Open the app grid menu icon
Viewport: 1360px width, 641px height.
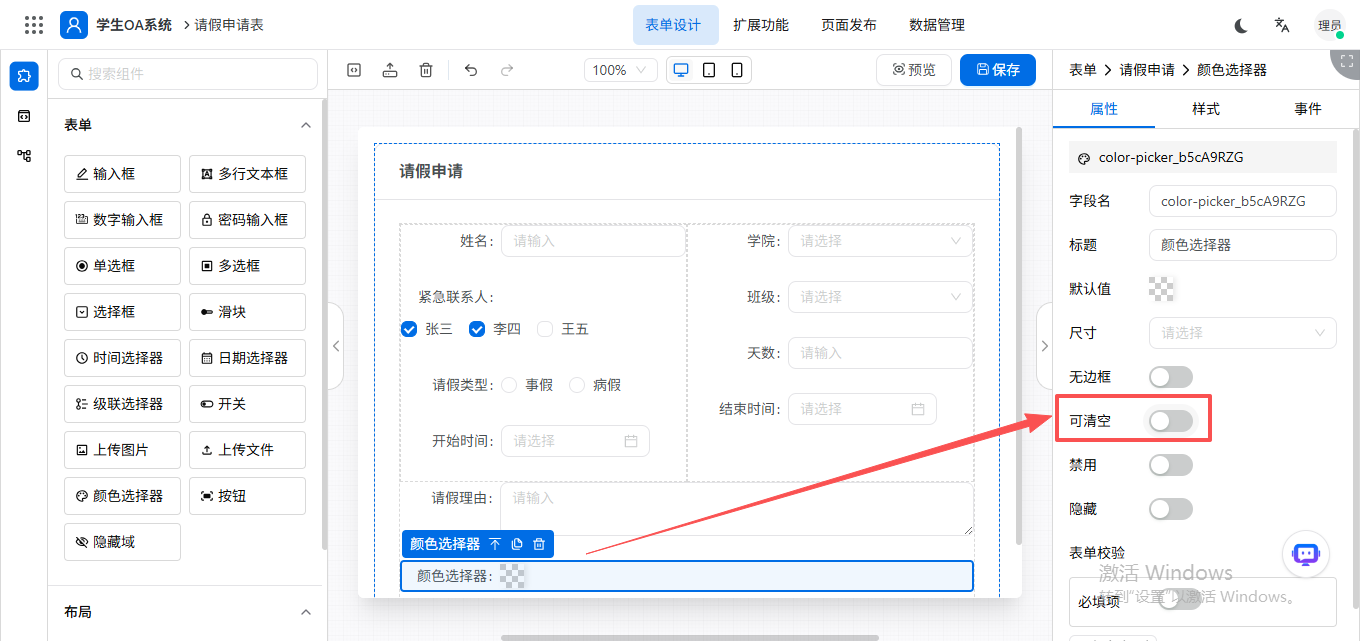[33, 25]
